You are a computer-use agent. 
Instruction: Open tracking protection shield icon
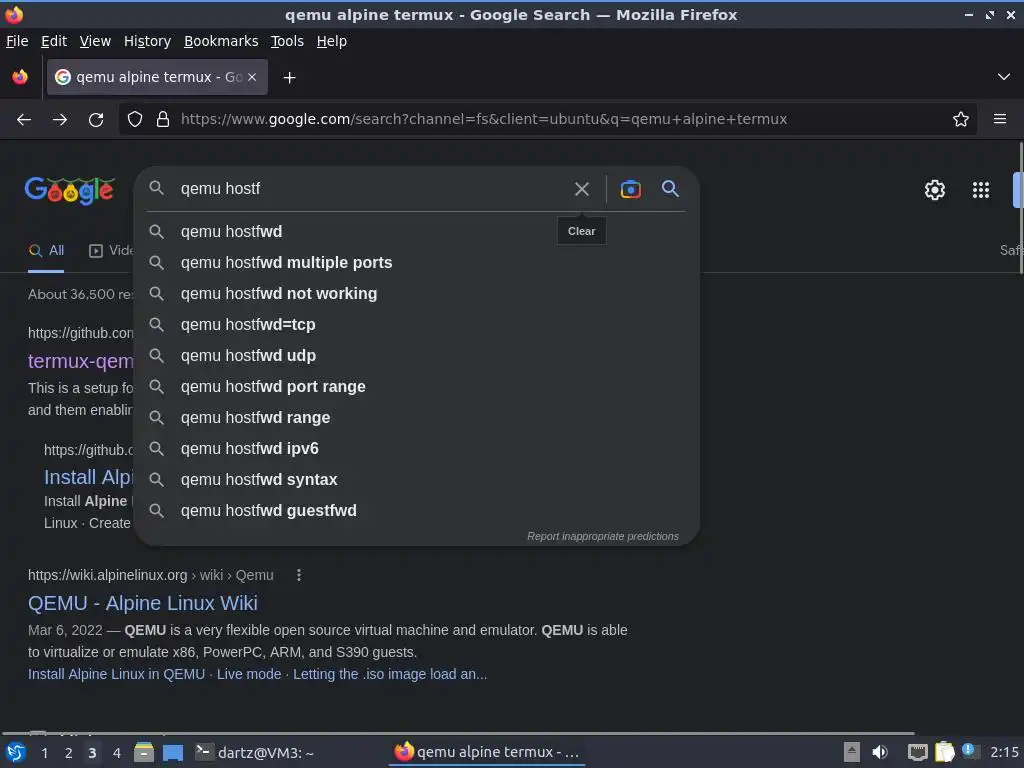135,119
